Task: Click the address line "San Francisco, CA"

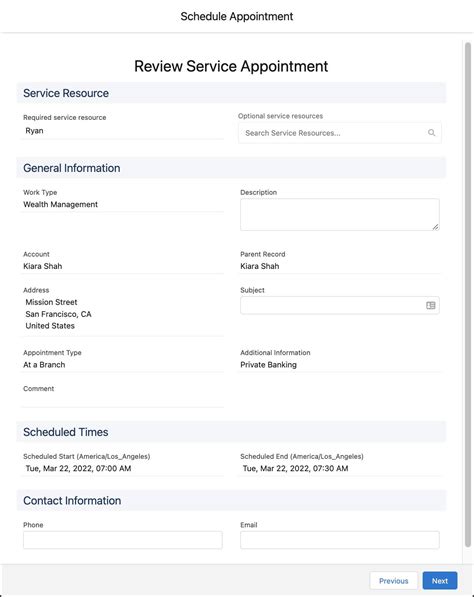Action: (x=58, y=314)
